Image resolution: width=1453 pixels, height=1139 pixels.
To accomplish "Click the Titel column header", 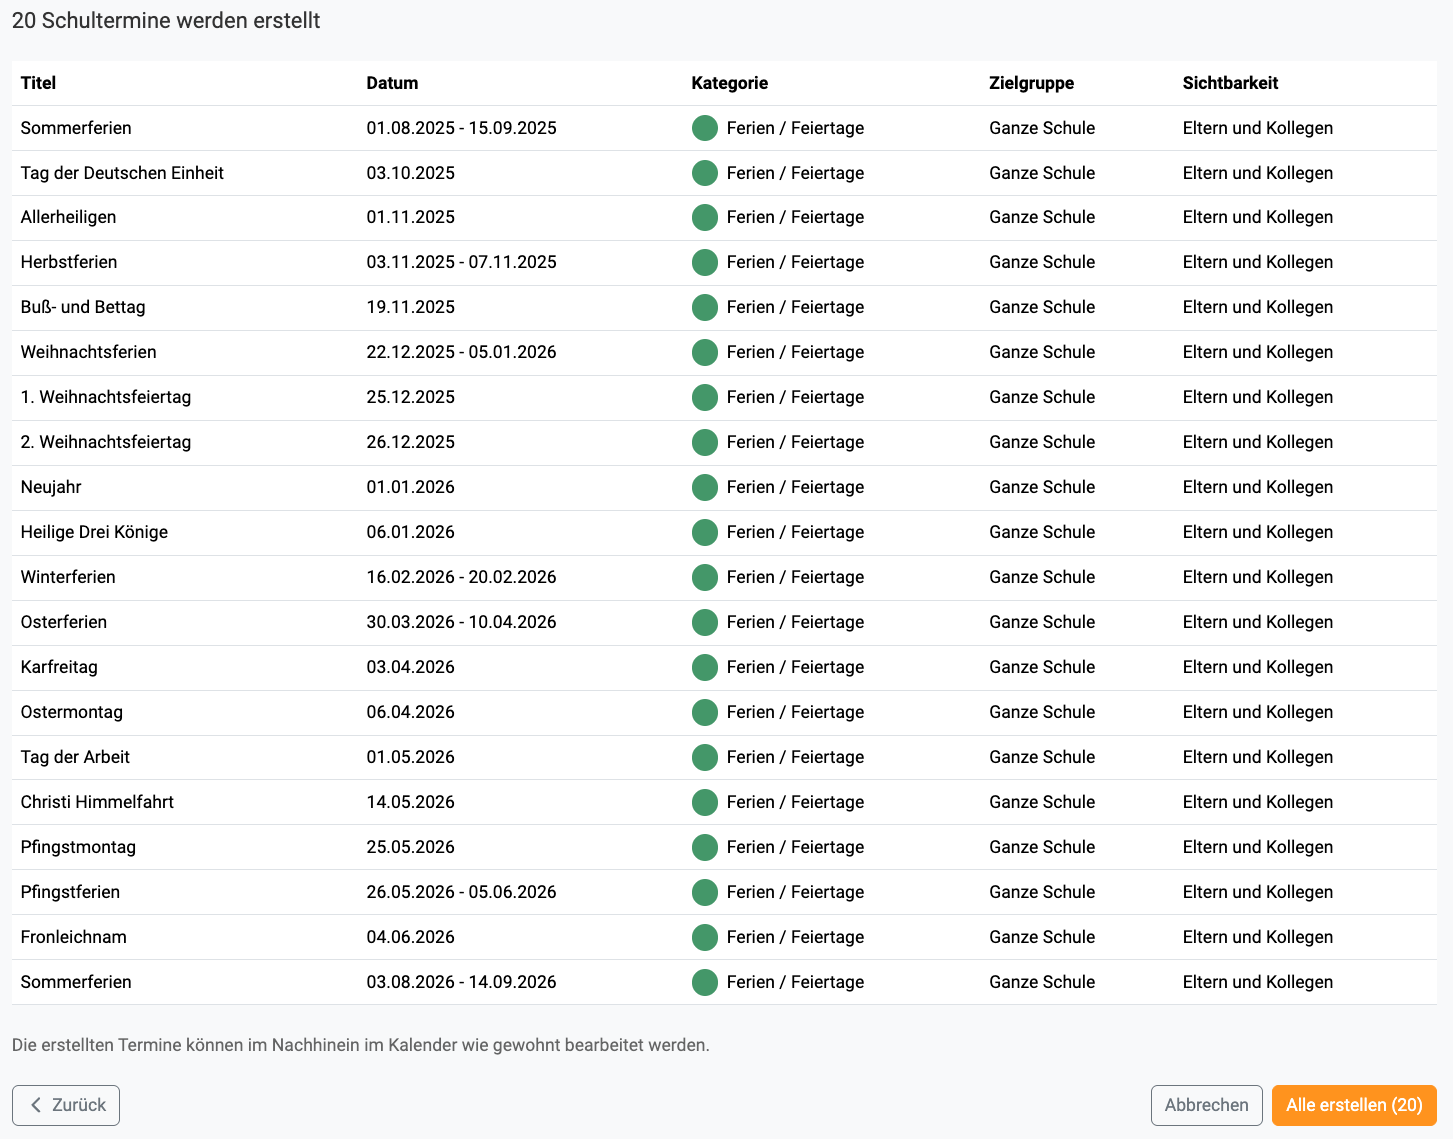I will (x=38, y=83).
